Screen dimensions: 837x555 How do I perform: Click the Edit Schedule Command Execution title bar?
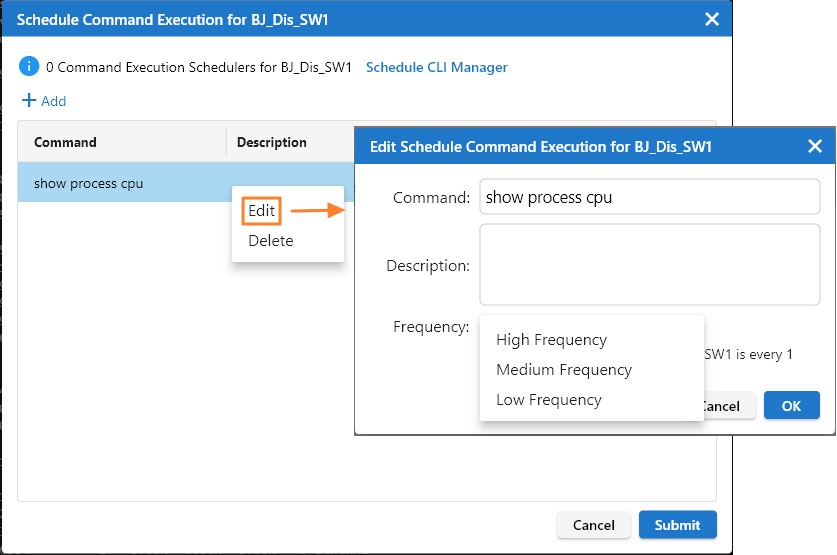coord(560,147)
